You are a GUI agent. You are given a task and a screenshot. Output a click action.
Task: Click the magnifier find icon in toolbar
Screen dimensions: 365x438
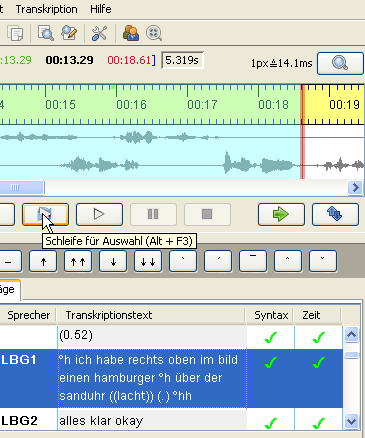coord(46,33)
